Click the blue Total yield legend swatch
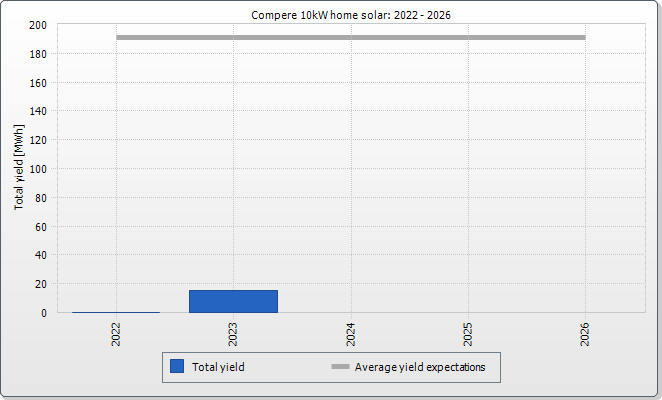662x400 pixels. [177, 367]
